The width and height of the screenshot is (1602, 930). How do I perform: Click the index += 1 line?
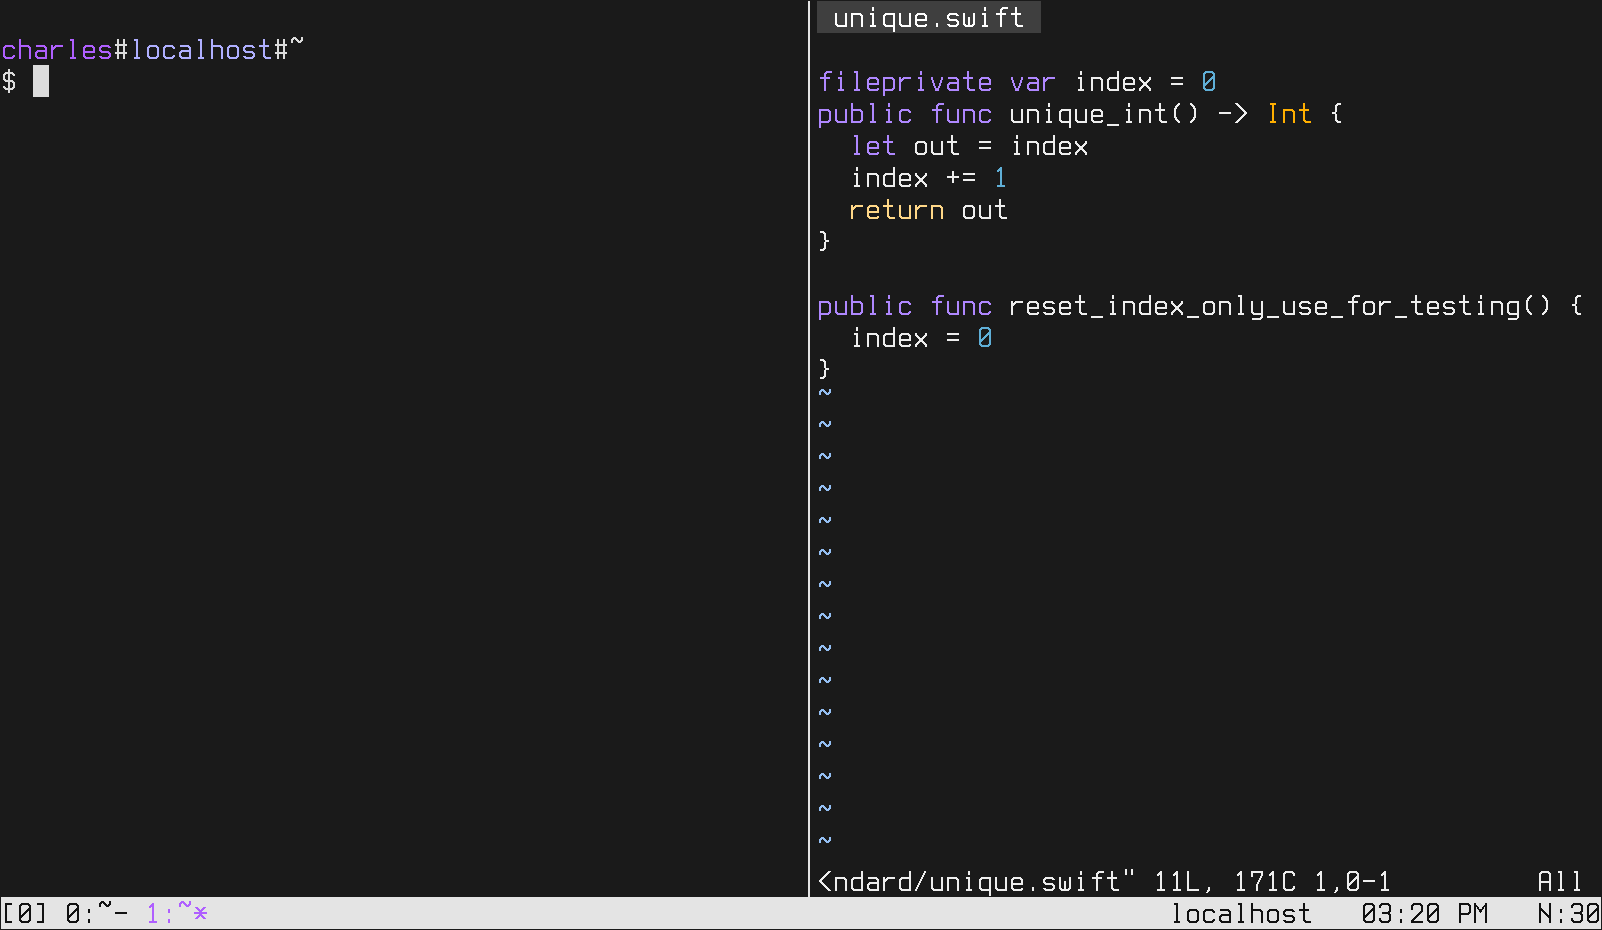(x=928, y=178)
